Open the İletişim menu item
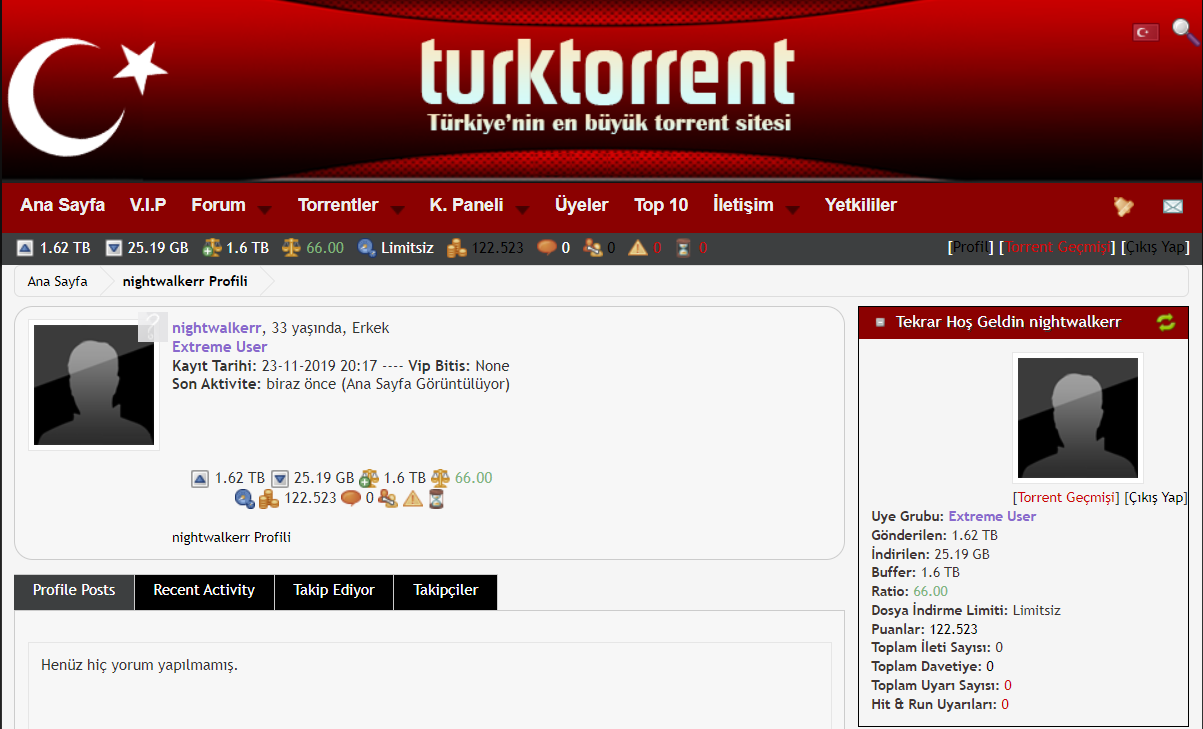Viewport: 1203px width, 729px height. (743, 205)
